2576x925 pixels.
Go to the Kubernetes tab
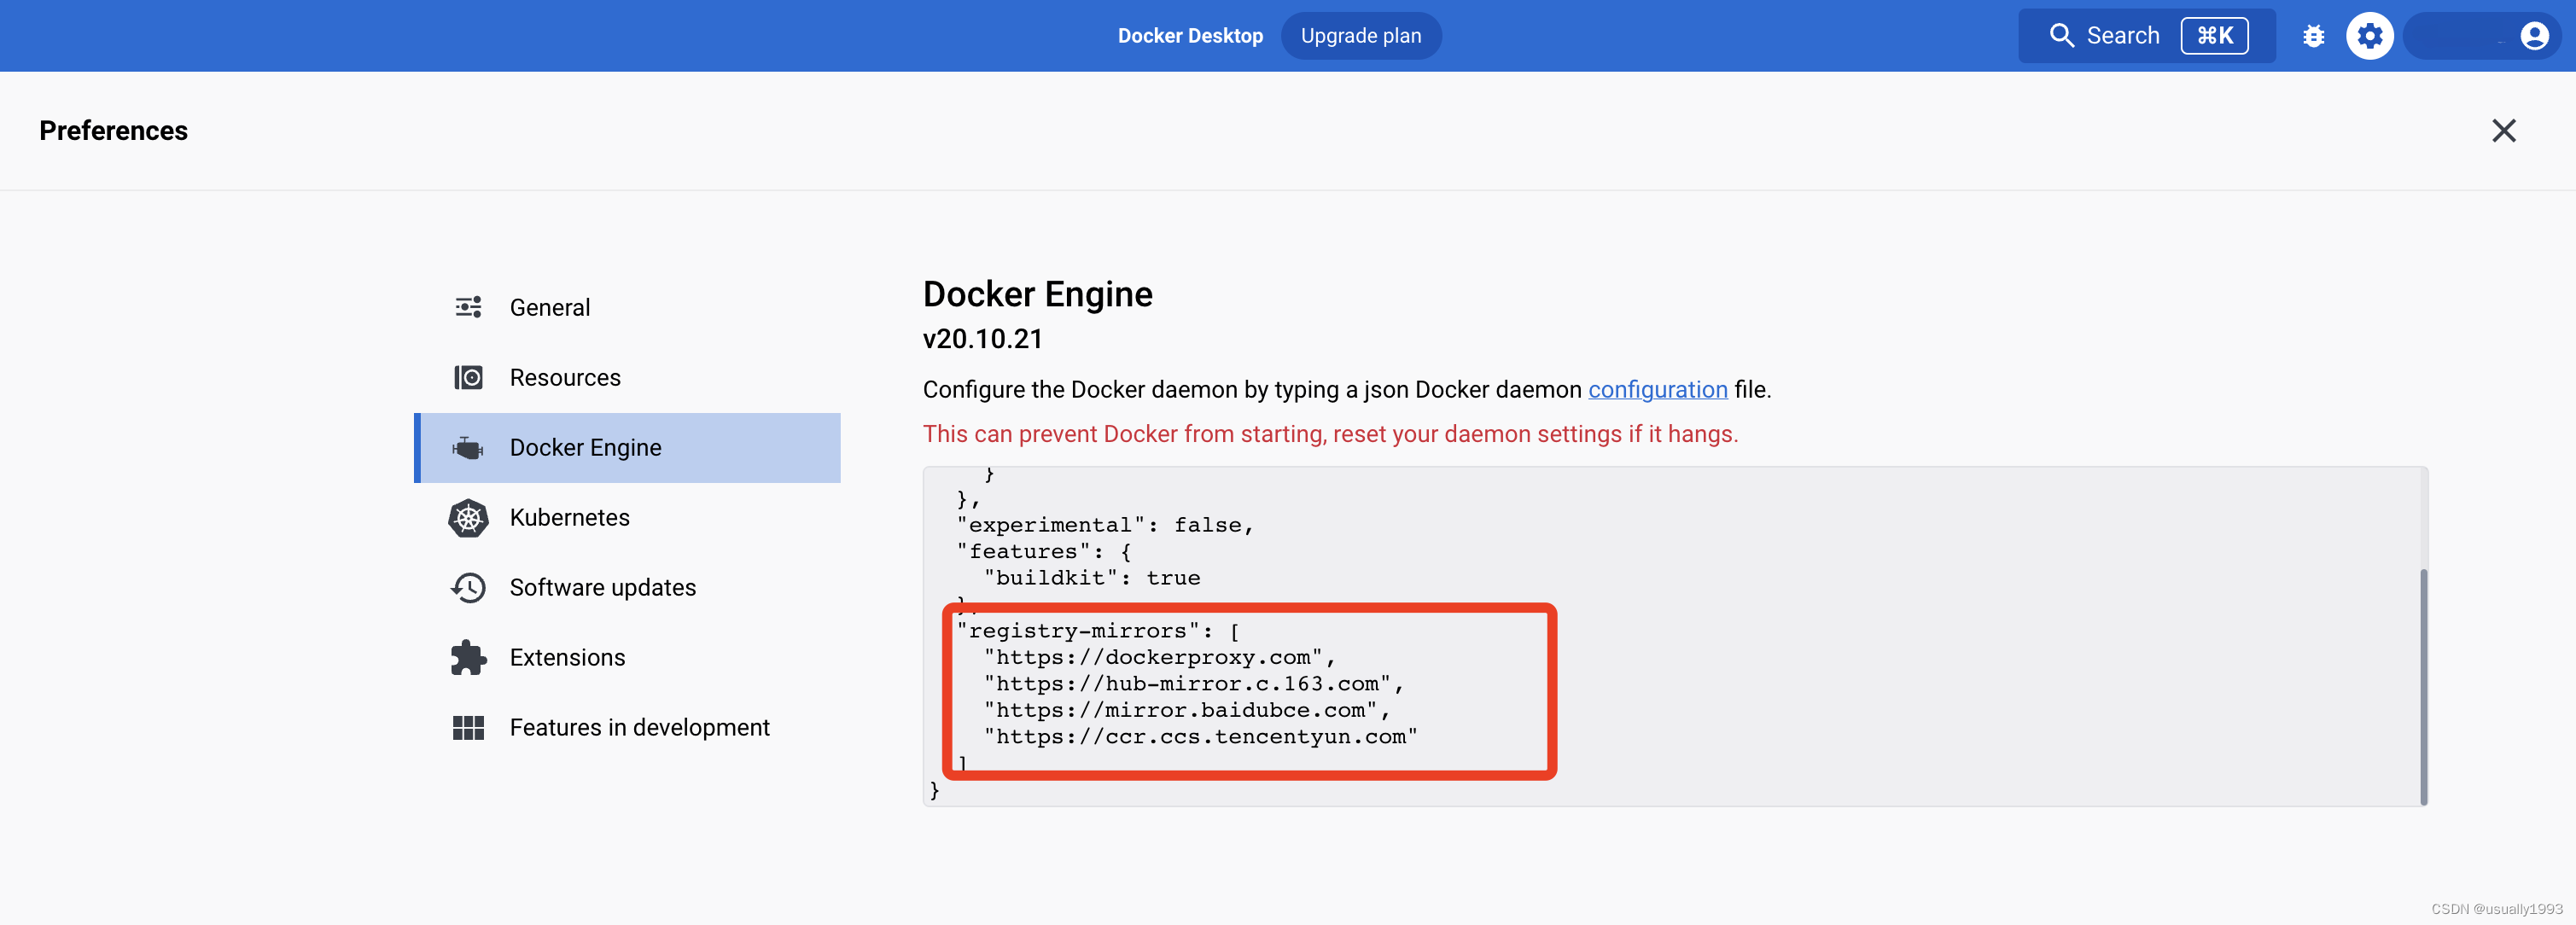click(x=628, y=518)
